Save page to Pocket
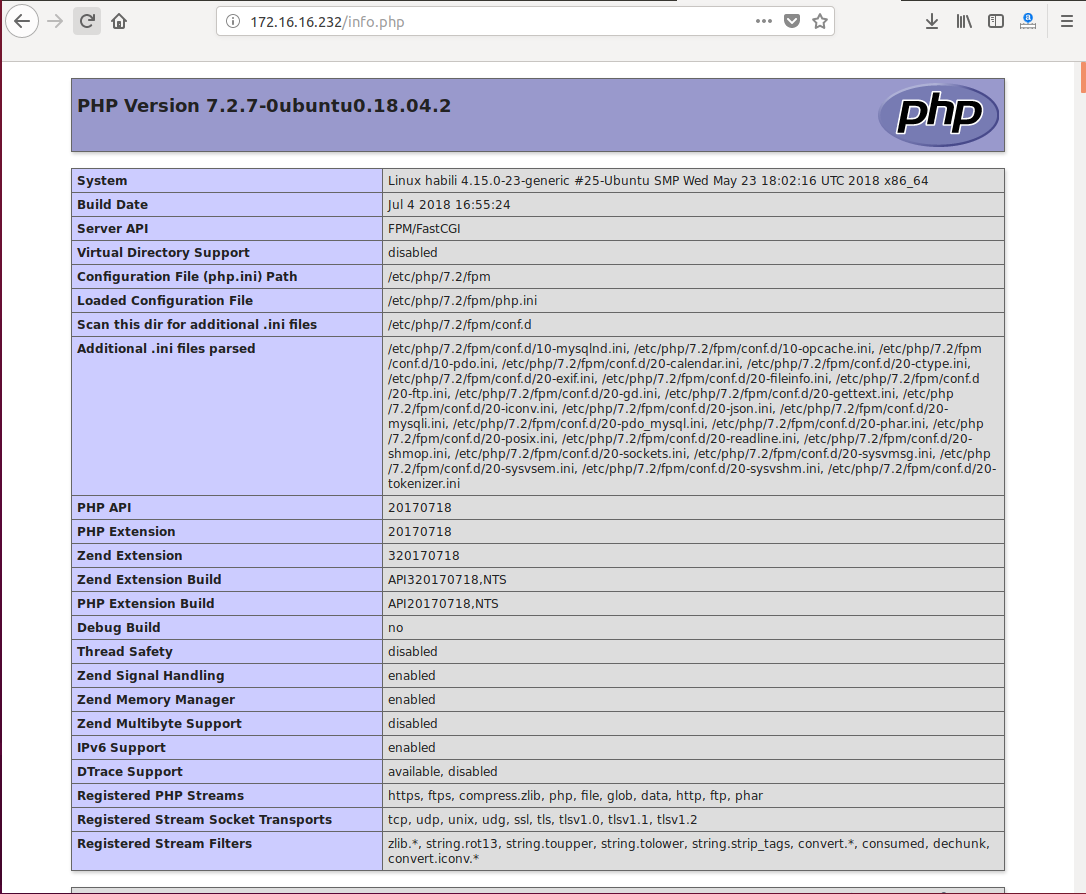 tap(791, 21)
